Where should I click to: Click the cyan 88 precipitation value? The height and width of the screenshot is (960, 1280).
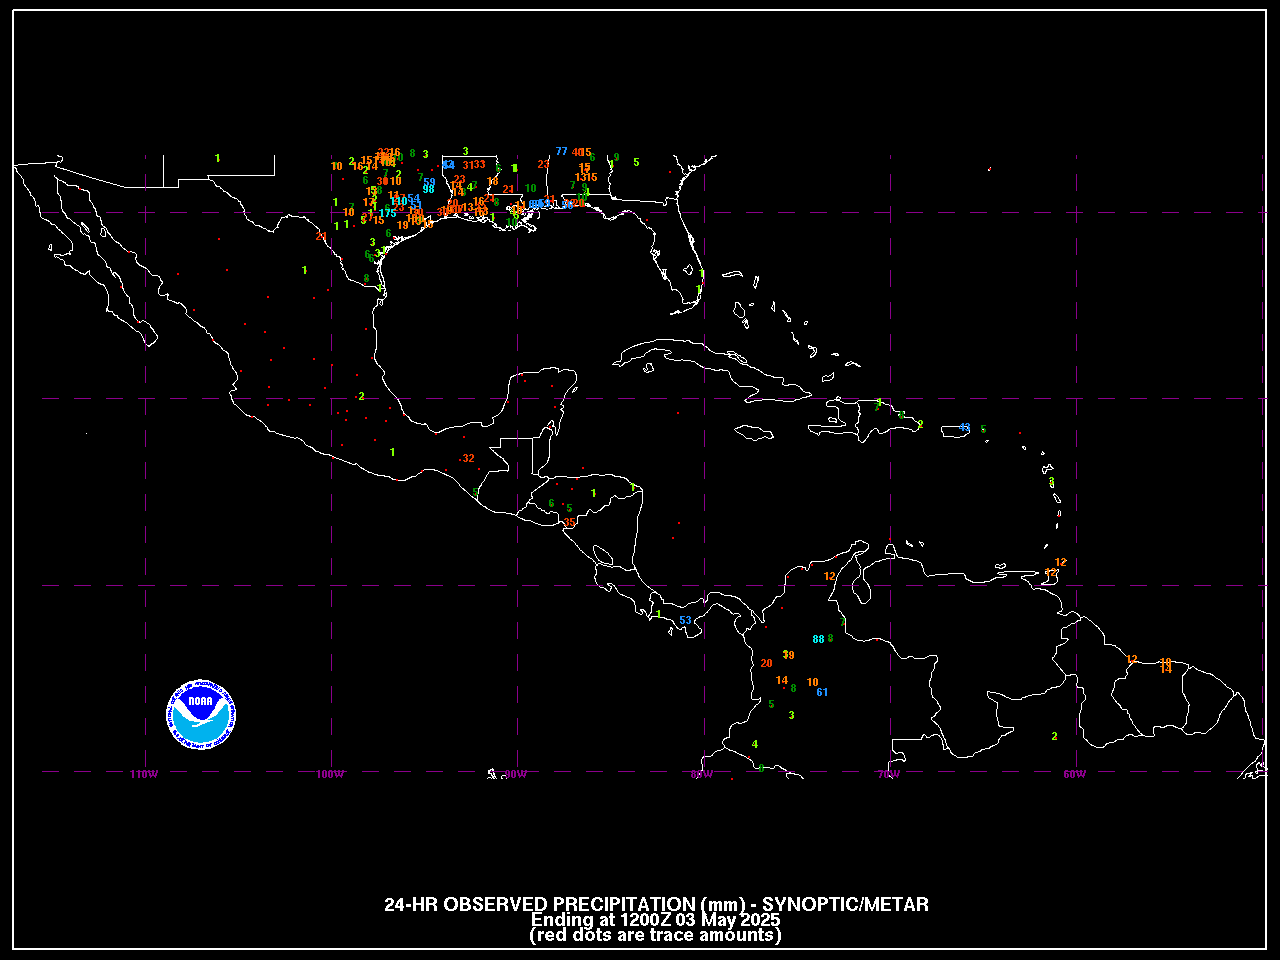point(818,639)
